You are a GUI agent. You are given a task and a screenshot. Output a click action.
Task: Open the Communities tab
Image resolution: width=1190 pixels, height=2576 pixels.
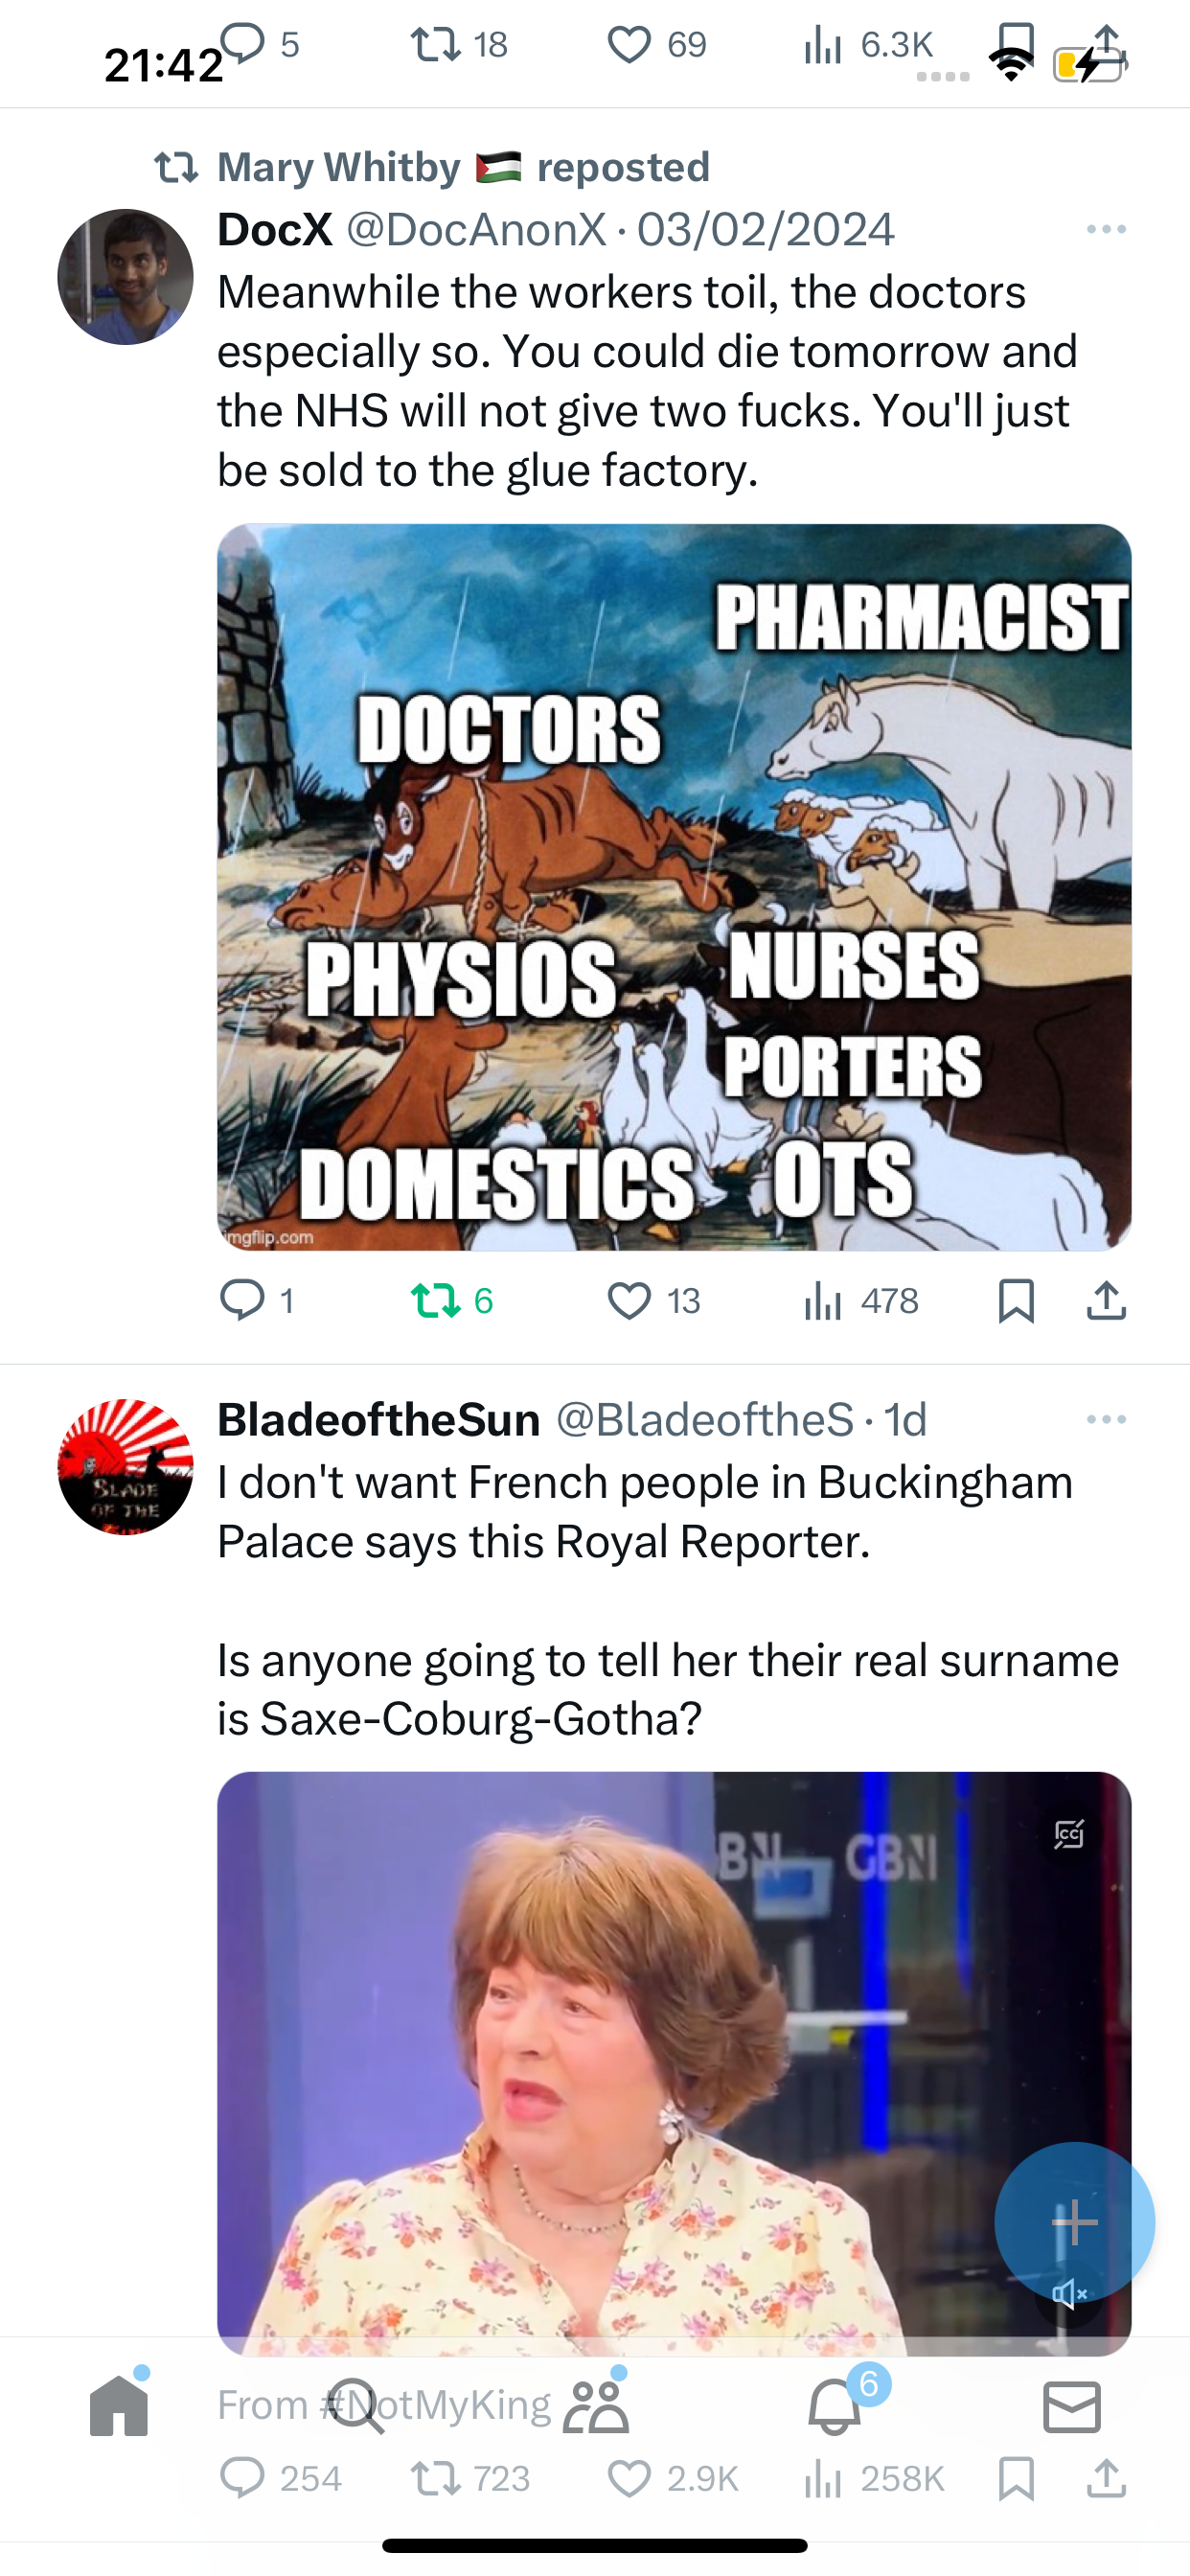pos(596,2406)
